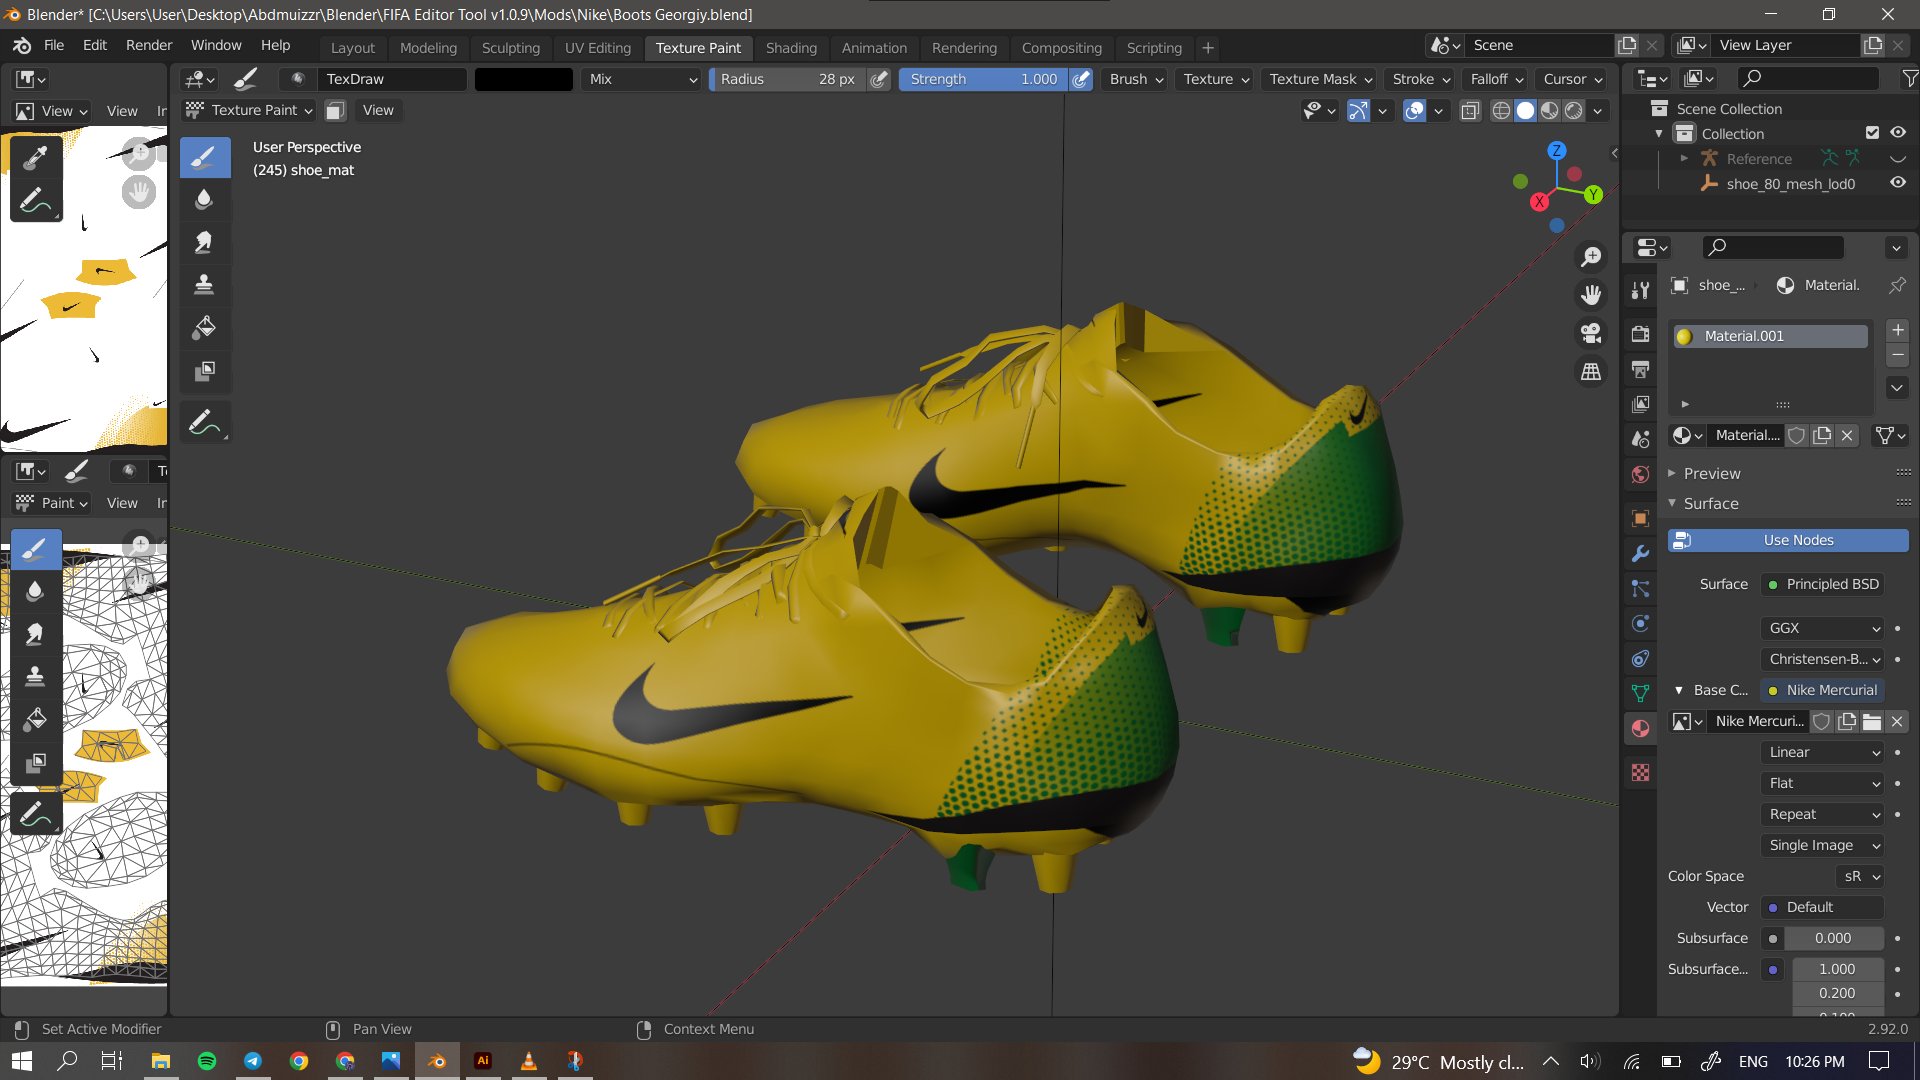
Task: Toggle Collection exclude checkbox in outliner
Action: [x=1872, y=133]
